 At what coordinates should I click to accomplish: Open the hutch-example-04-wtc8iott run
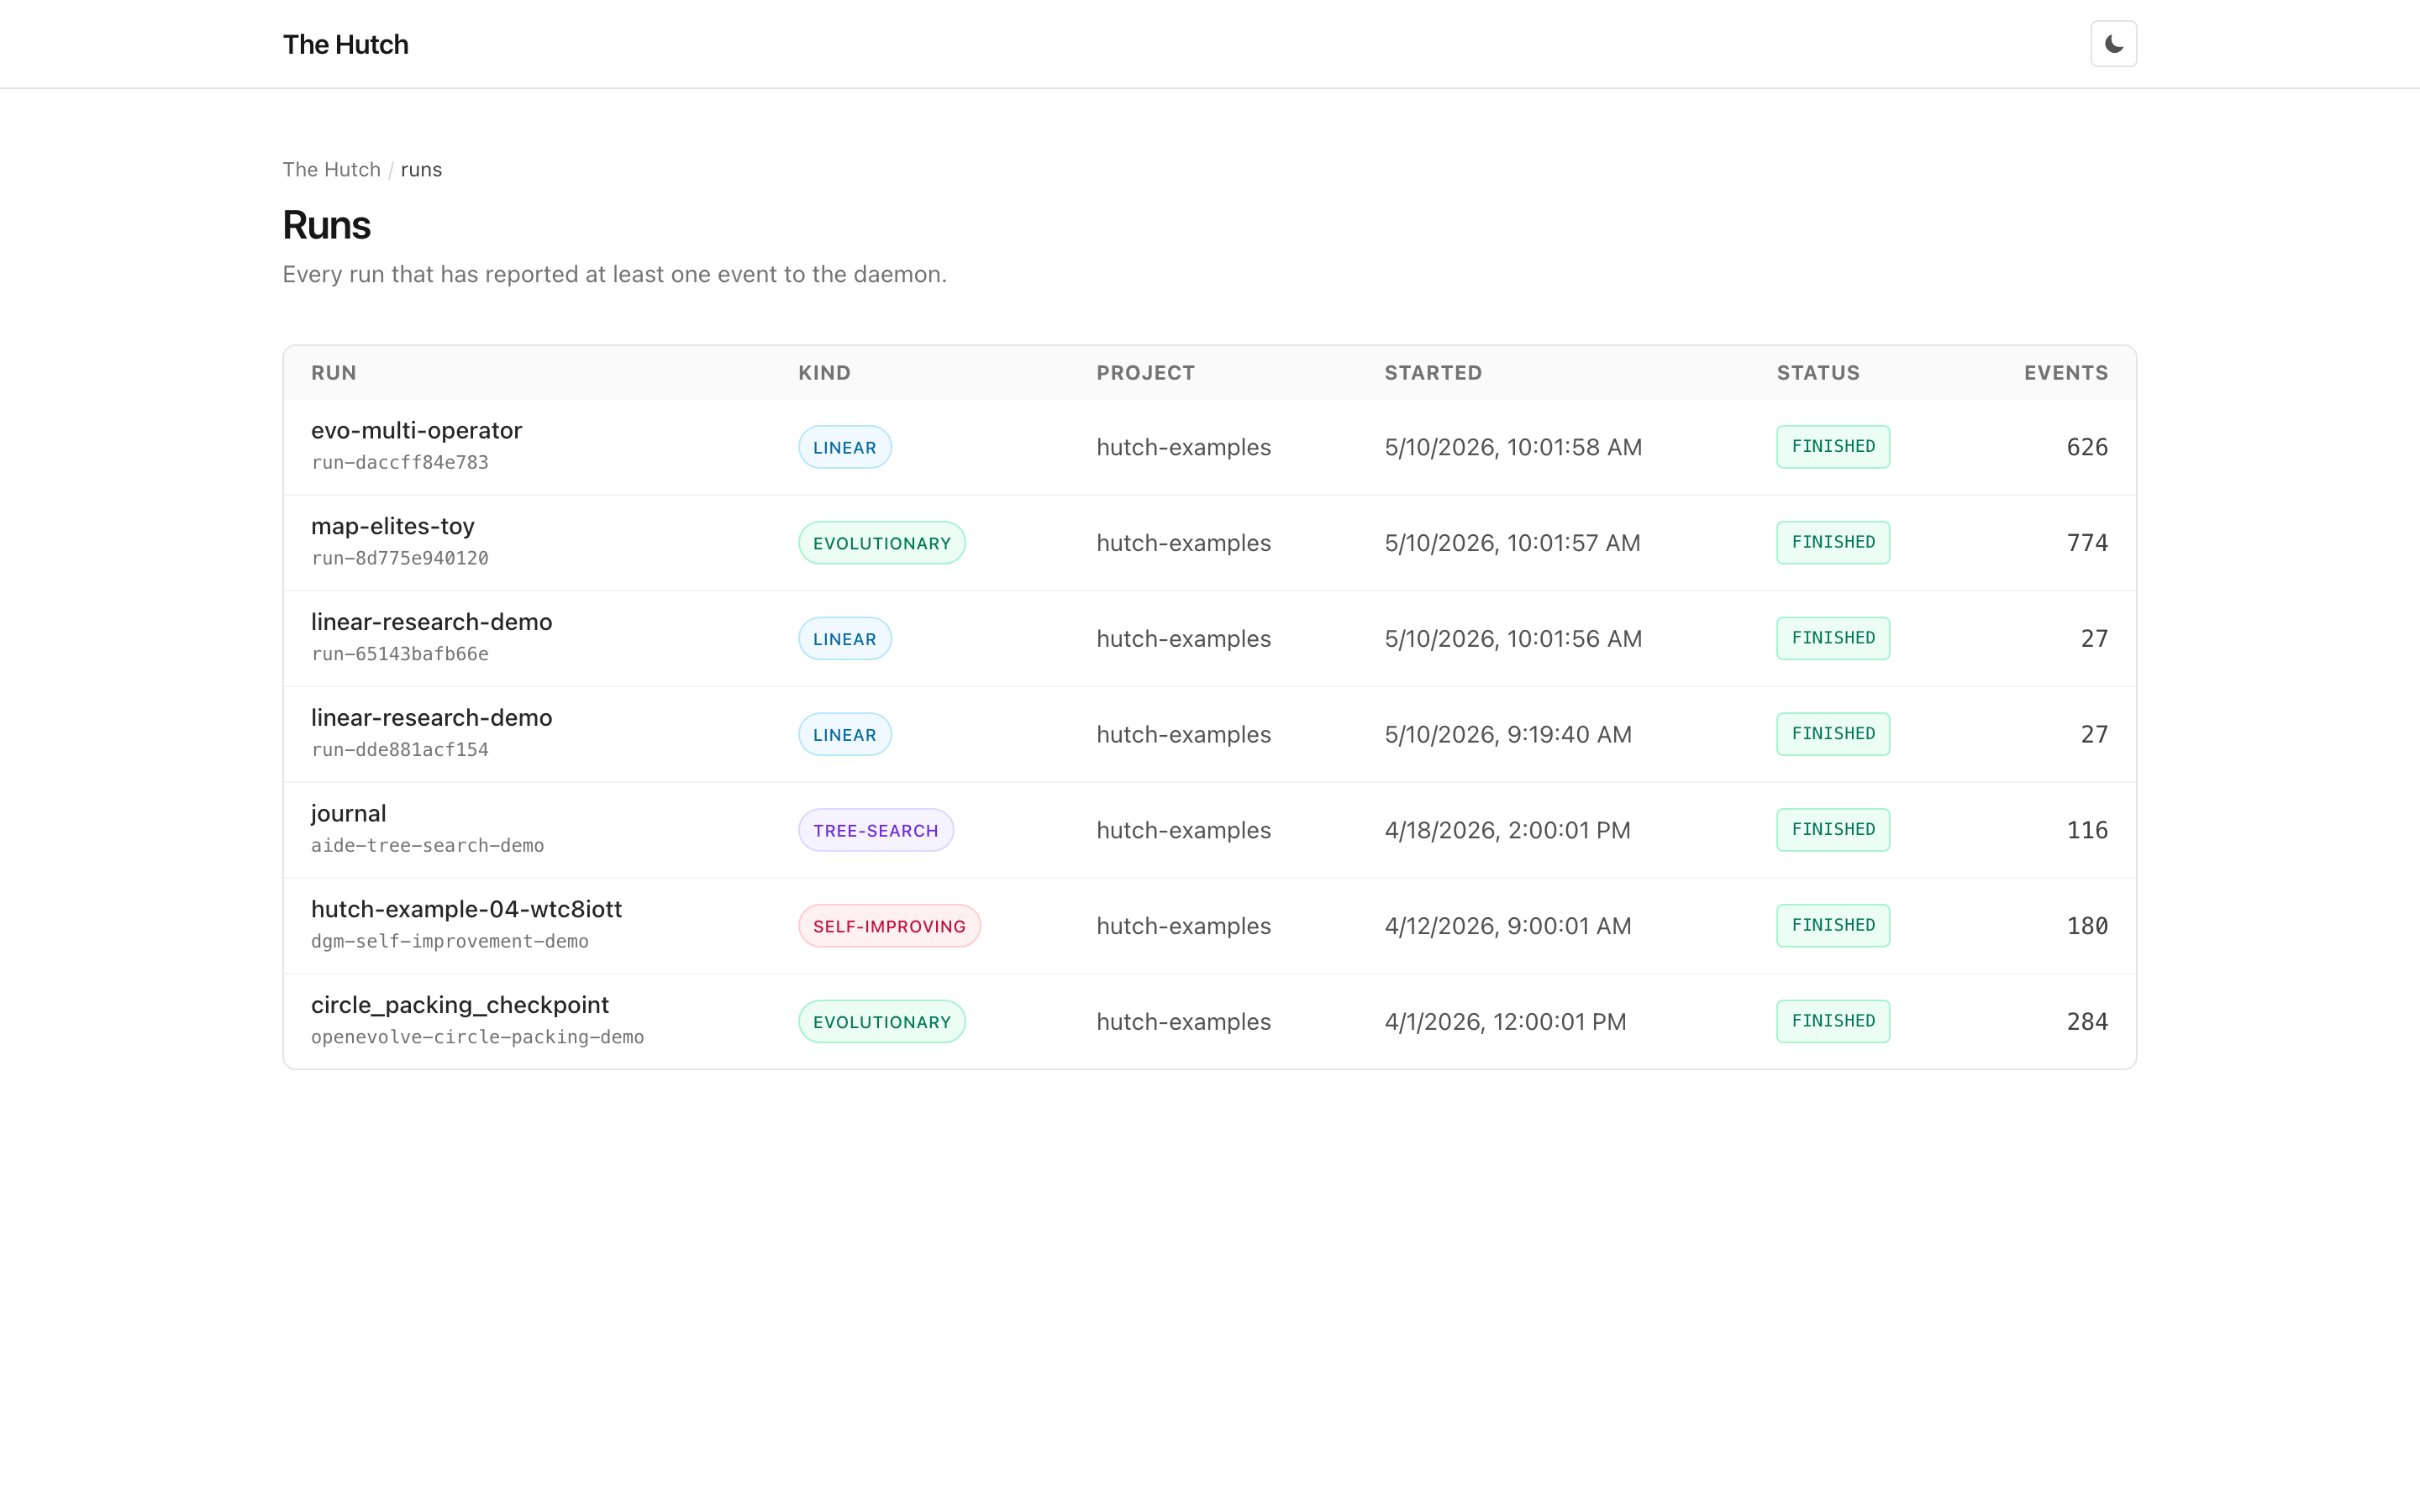(466, 909)
